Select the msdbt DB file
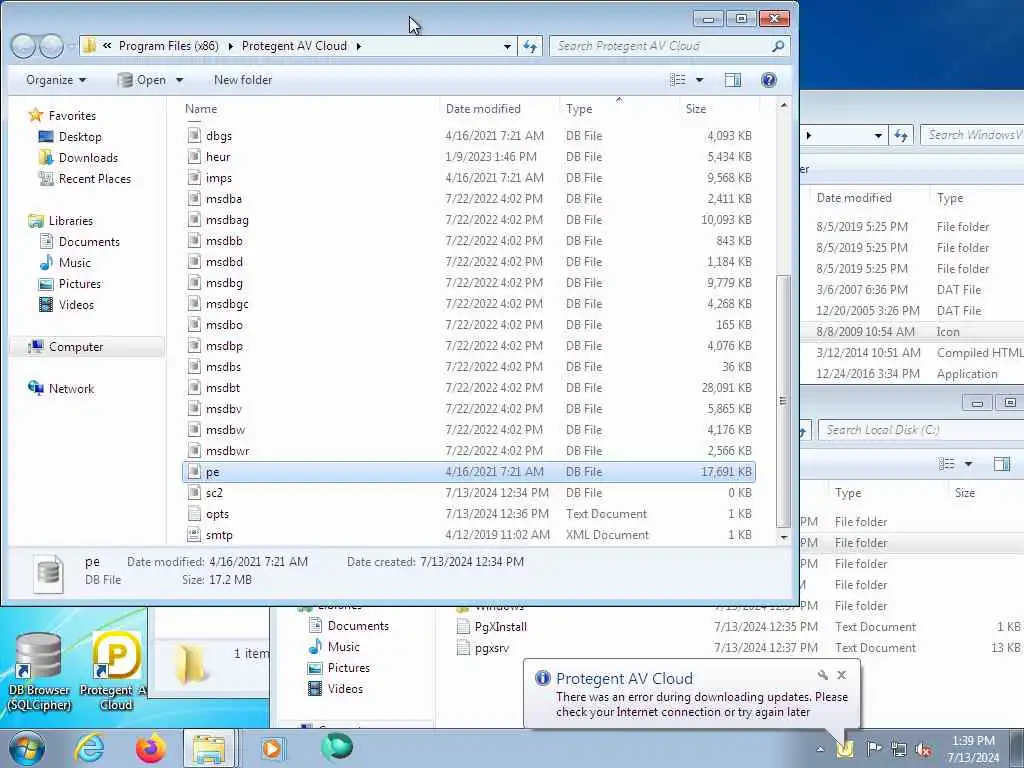 [x=468, y=388]
